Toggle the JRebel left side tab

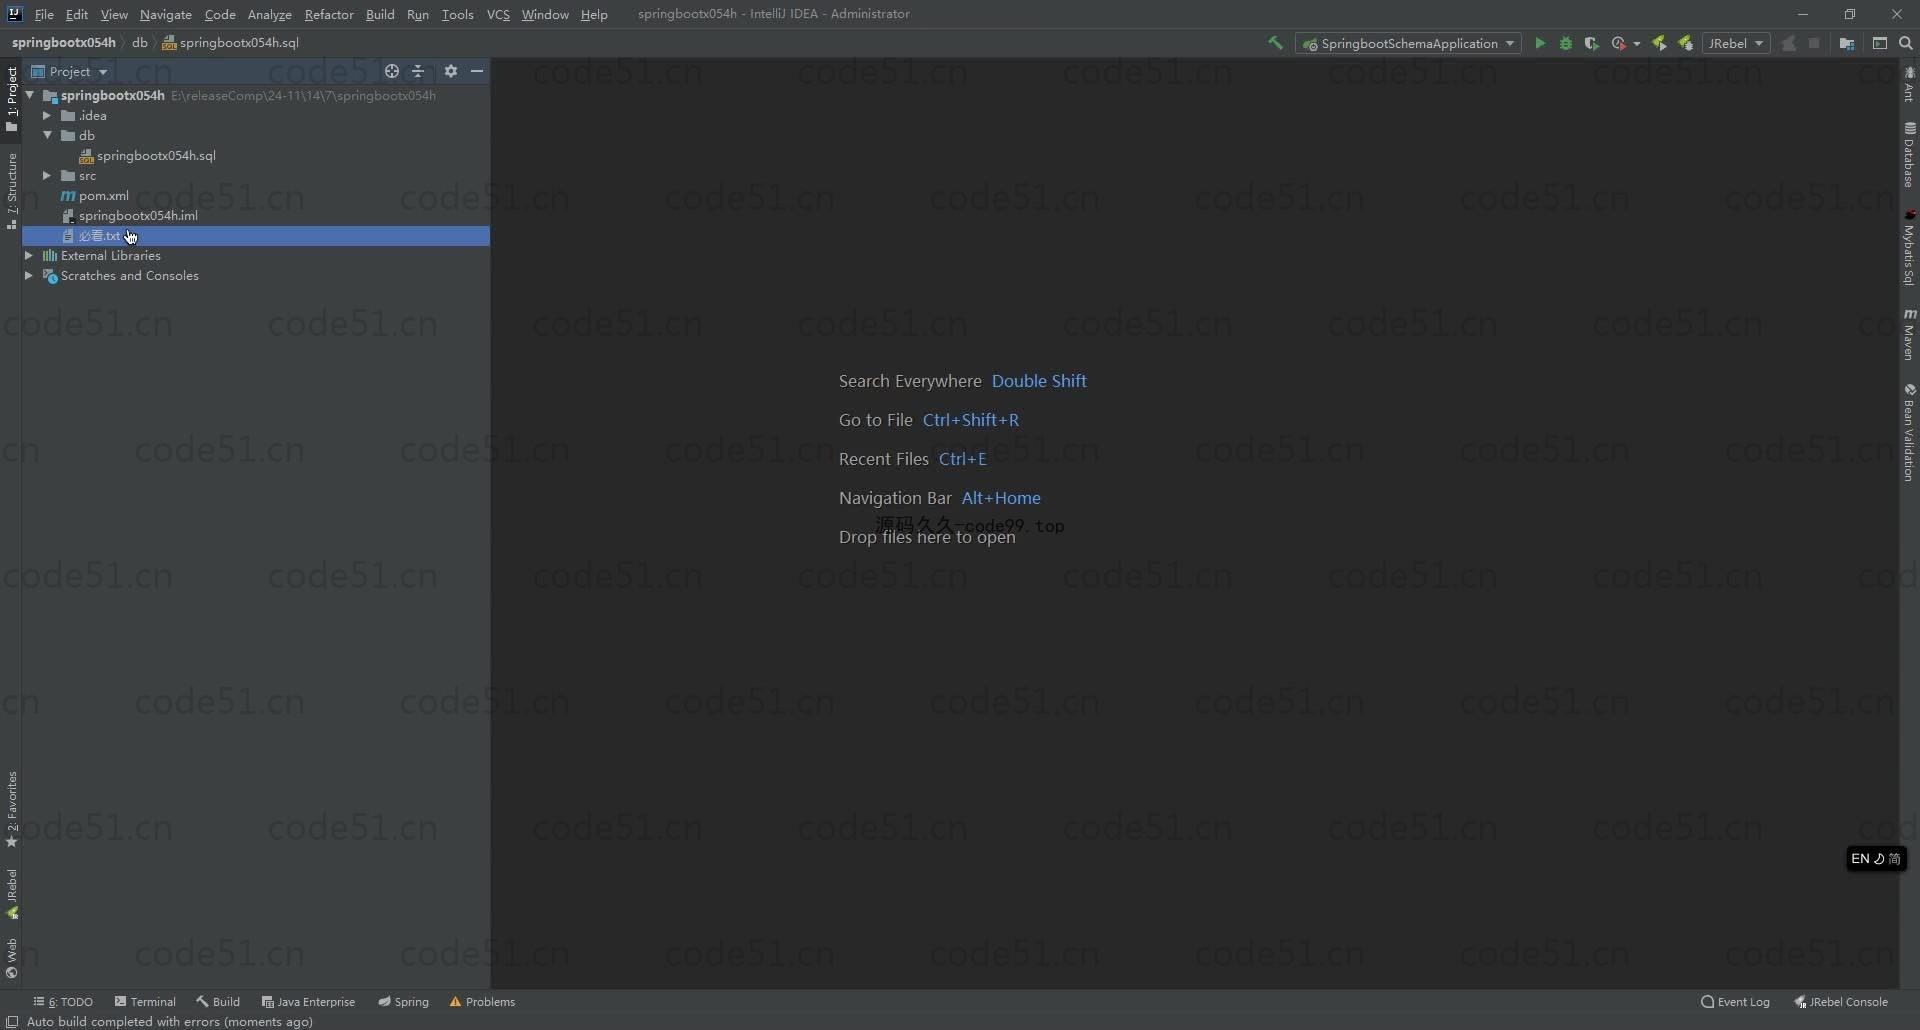pyautogui.click(x=11, y=893)
